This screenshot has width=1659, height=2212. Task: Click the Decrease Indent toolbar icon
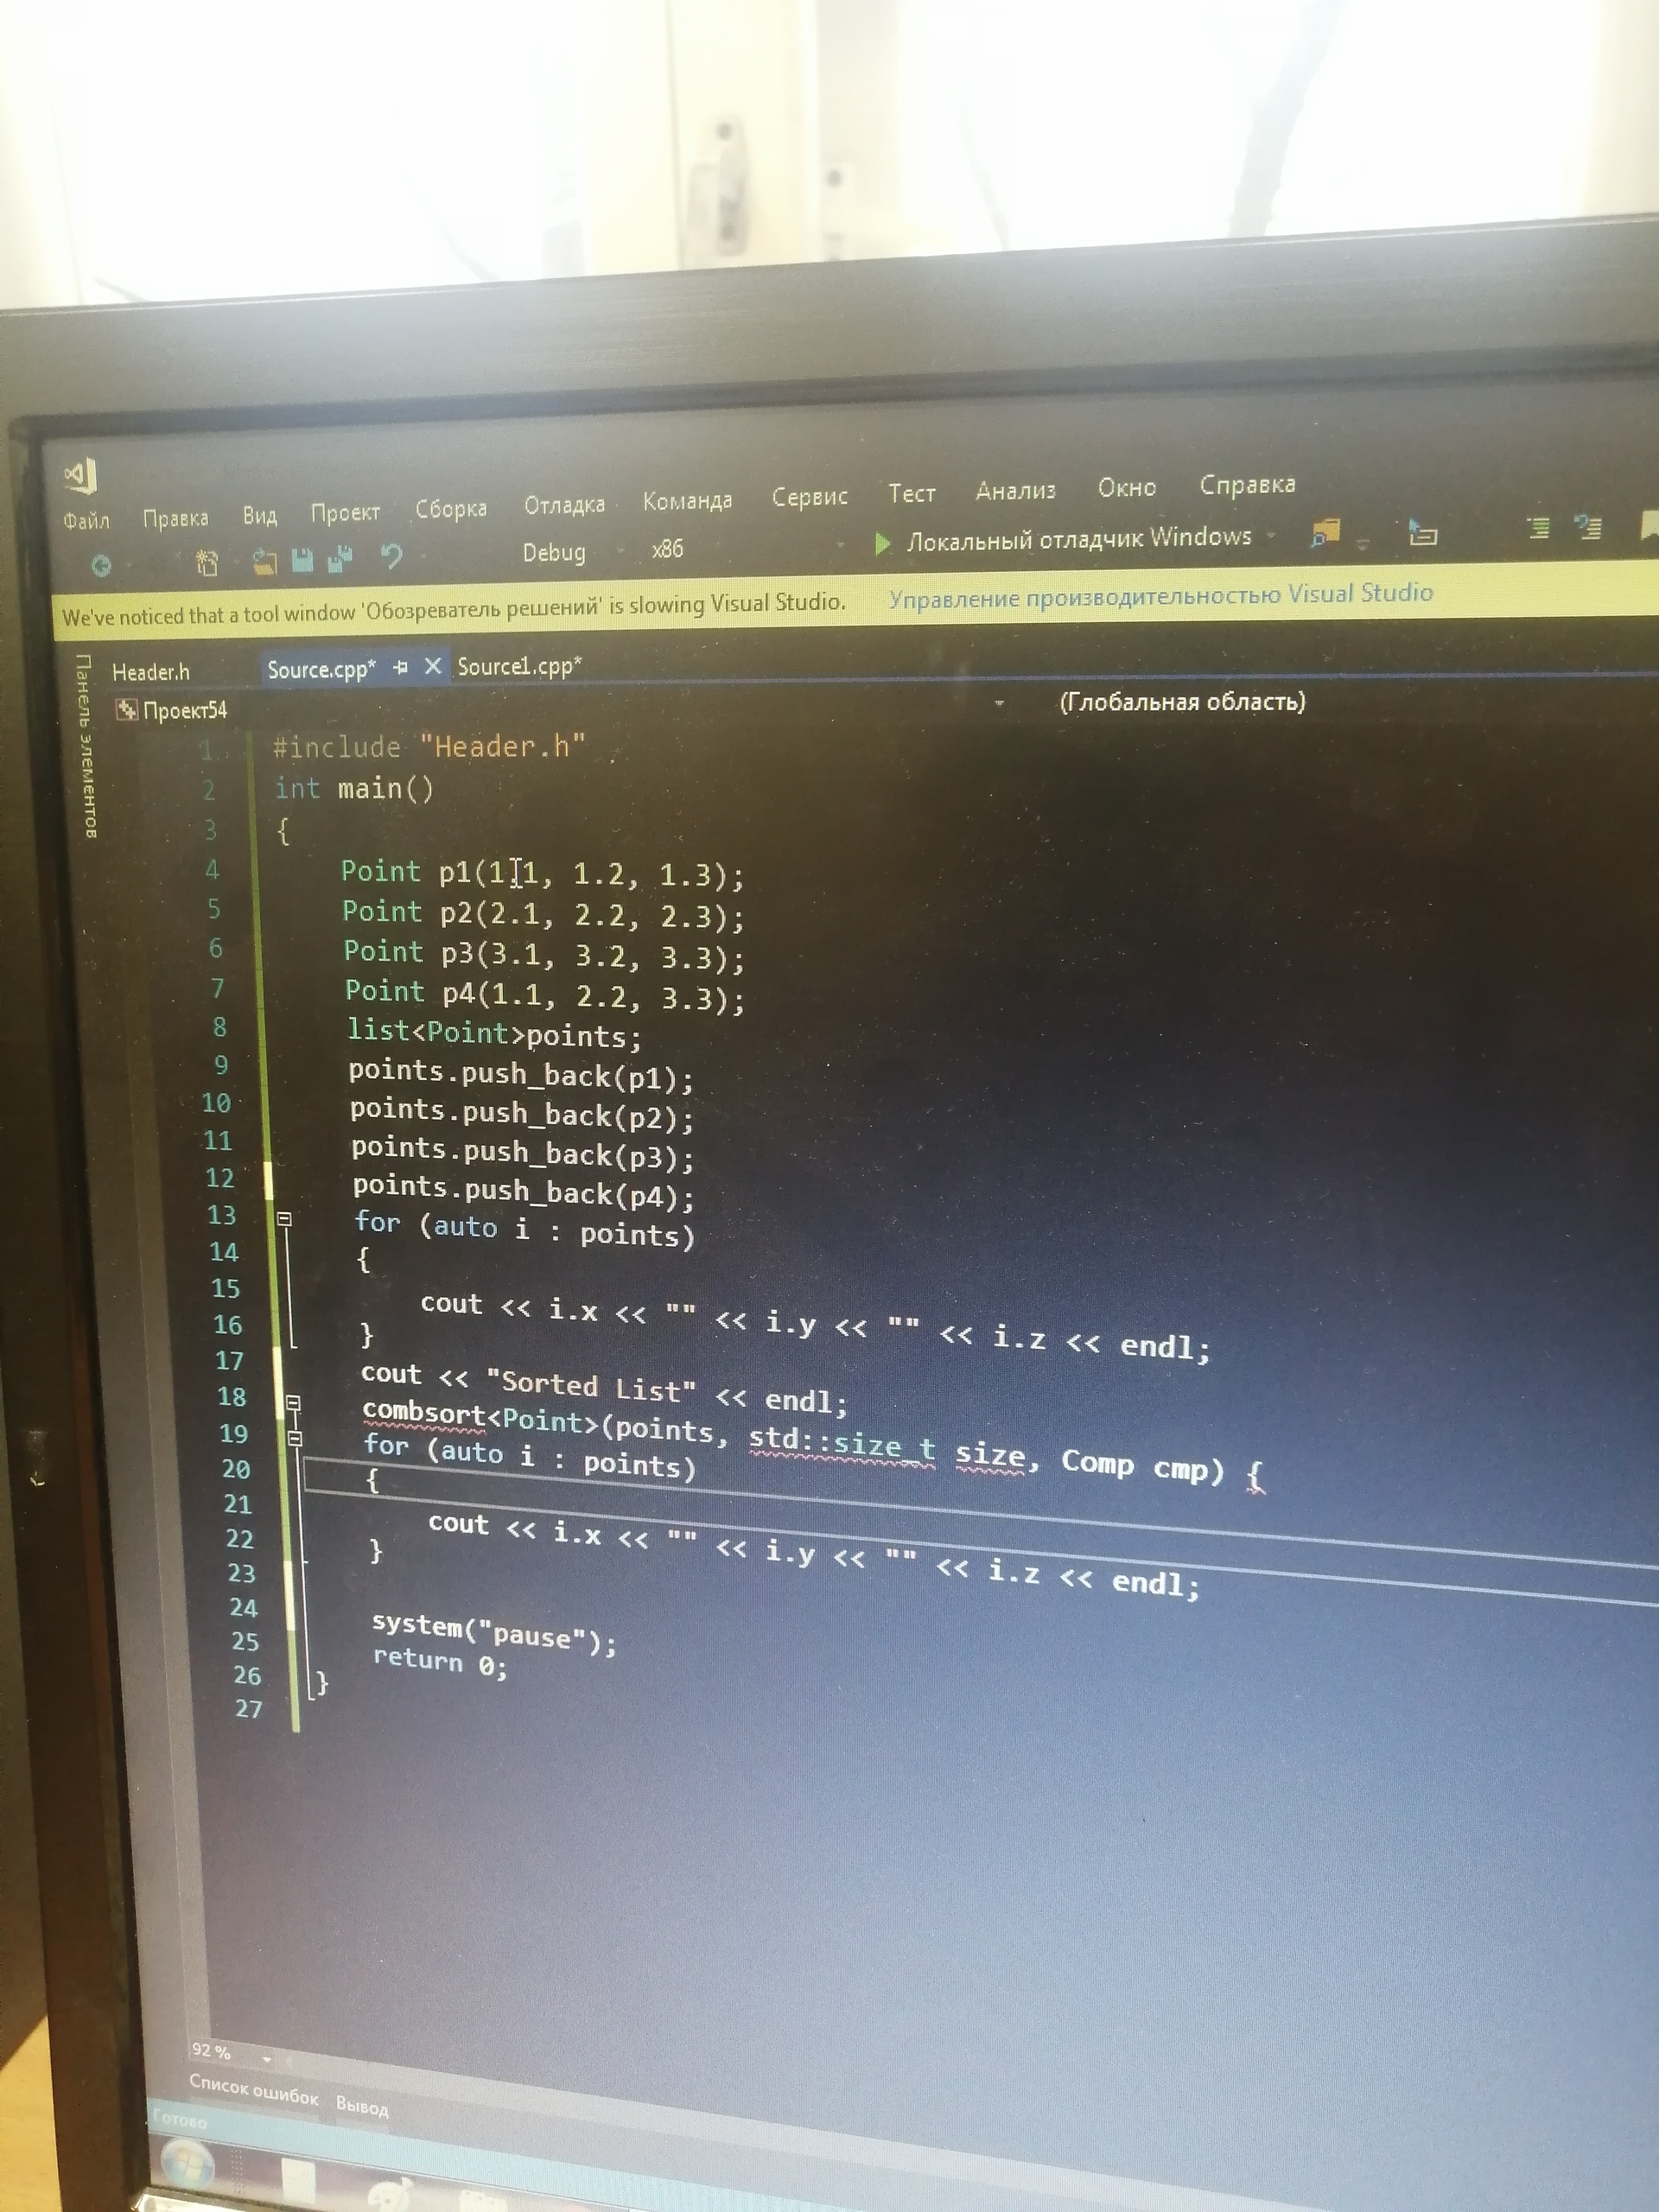coord(1538,527)
